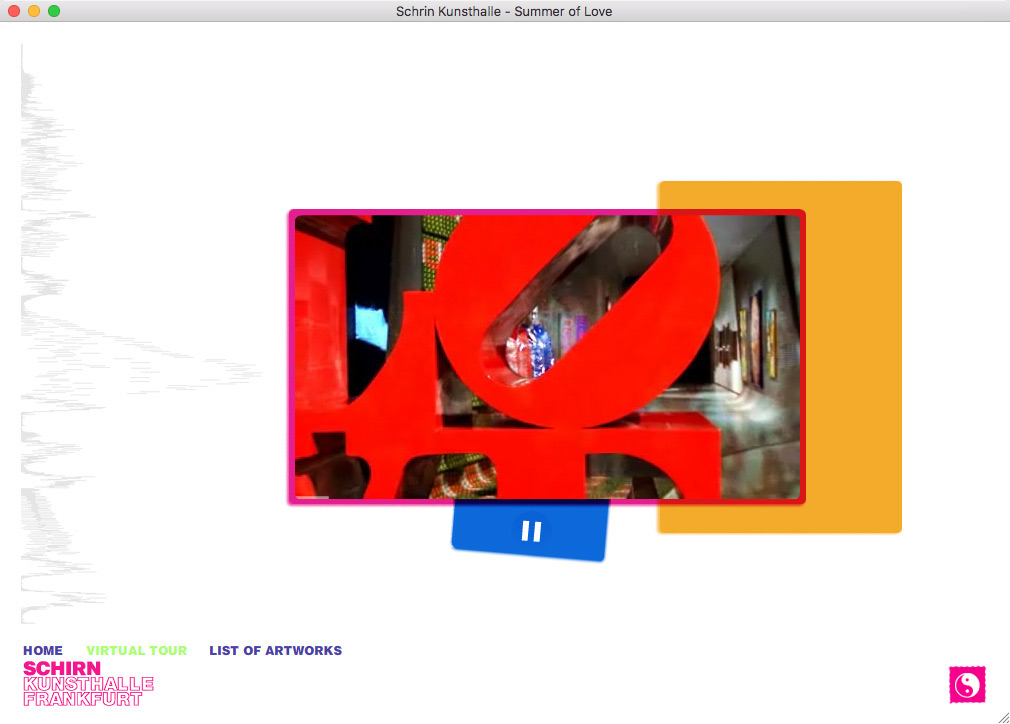Click the outlined FRANKFURT text in the logo

(x=82, y=700)
